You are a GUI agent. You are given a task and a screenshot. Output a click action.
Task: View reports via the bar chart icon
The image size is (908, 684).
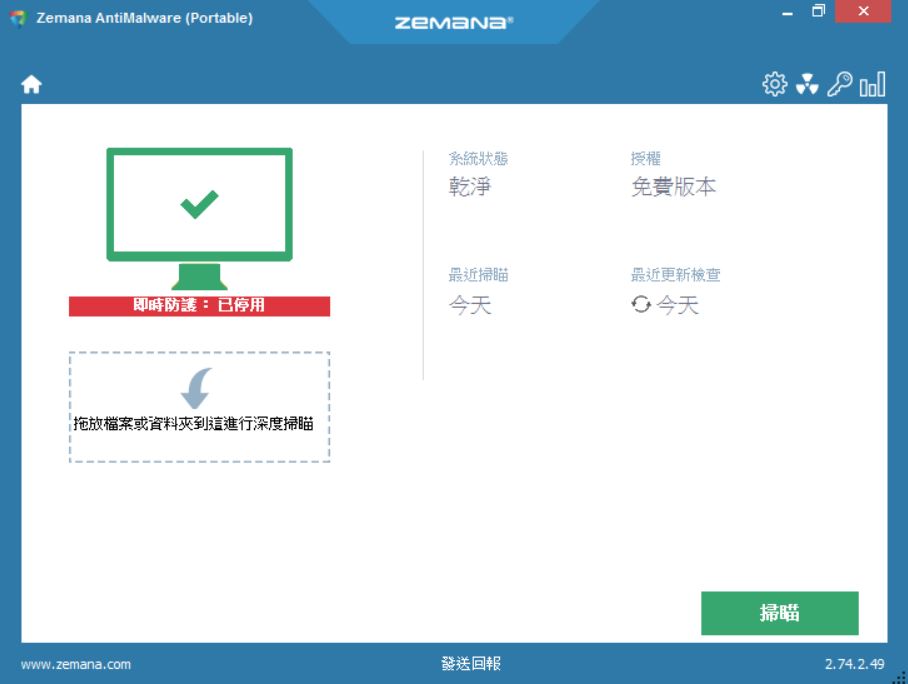[x=872, y=85]
